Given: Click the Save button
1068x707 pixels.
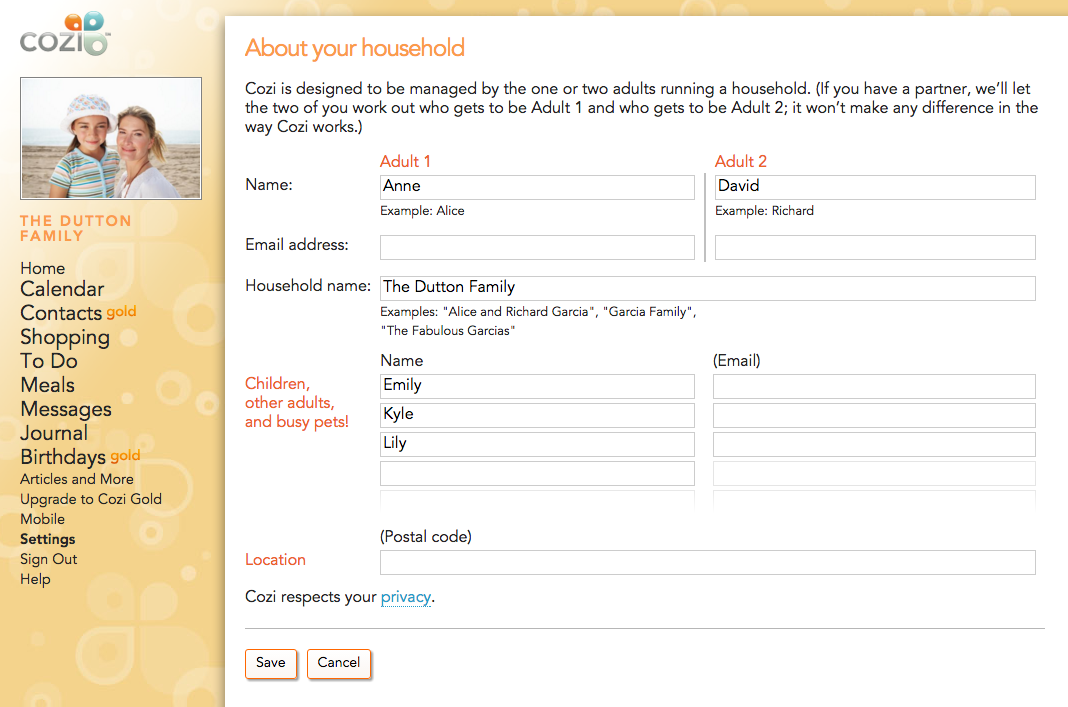Looking at the screenshot, I should [271, 663].
